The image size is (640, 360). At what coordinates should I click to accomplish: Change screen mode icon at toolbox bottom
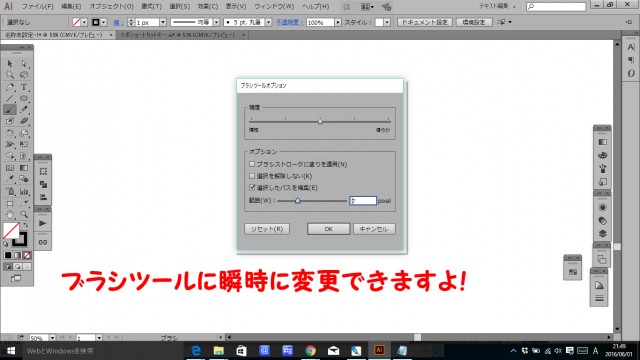coord(16,278)
